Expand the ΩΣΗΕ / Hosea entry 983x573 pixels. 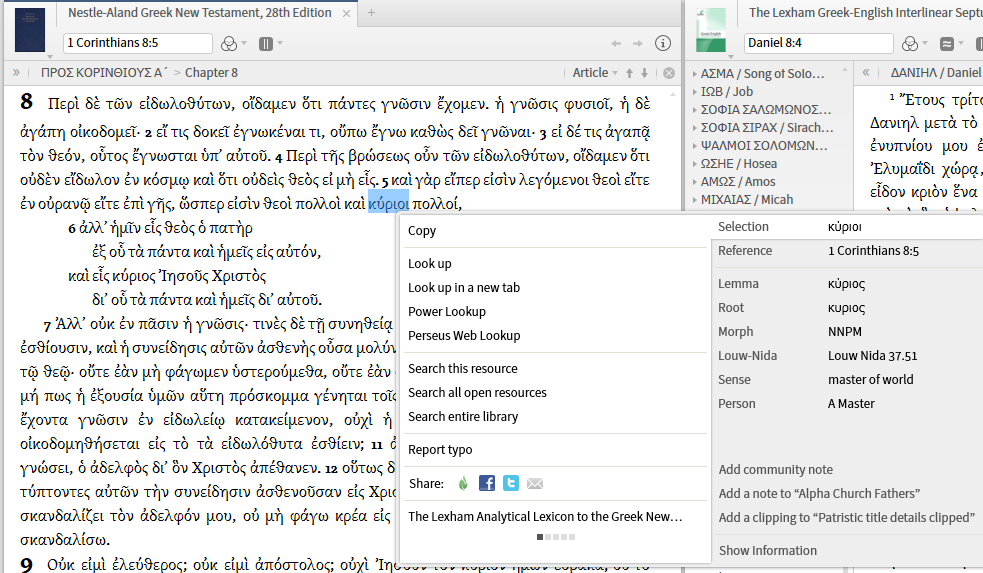[x=695, y=164]
